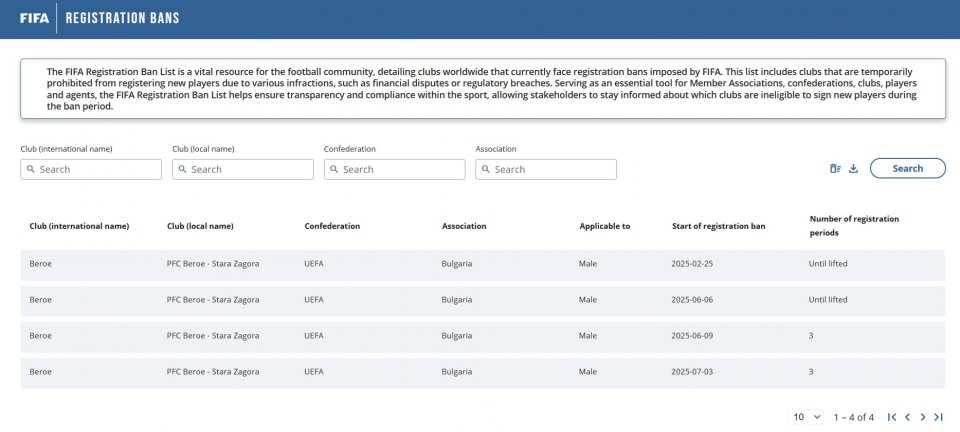Click the REGISTRATION BANS header title
This screenshot has width=960, height=432.
[122, 18]
